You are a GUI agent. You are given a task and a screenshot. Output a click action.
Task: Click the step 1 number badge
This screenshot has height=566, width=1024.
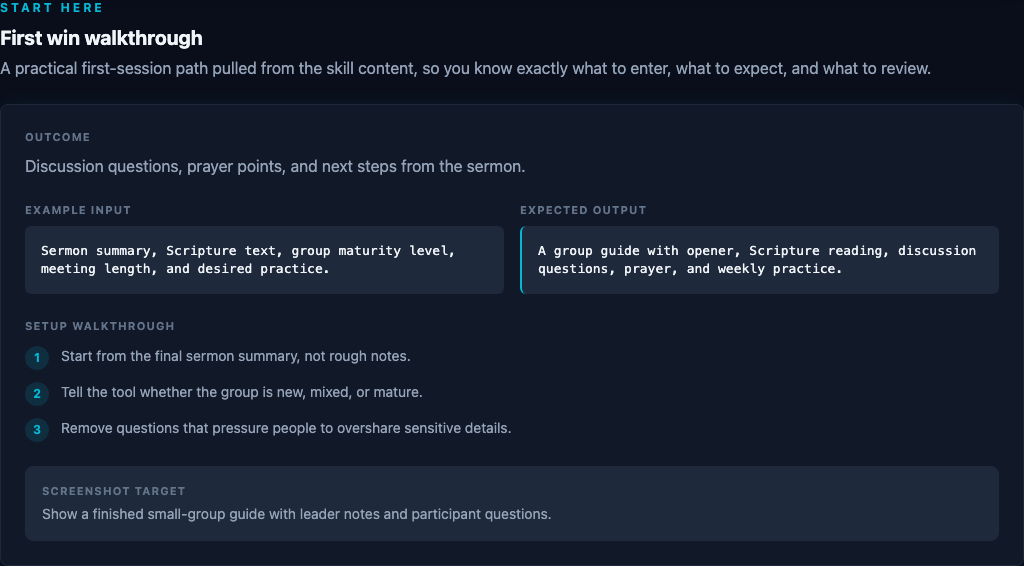click(x=37, y=358)
